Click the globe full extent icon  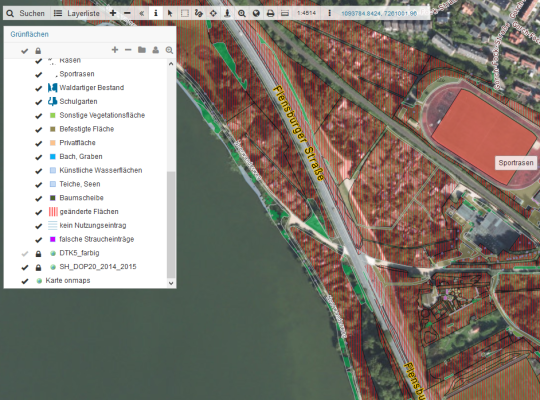[x=256, y=13]
